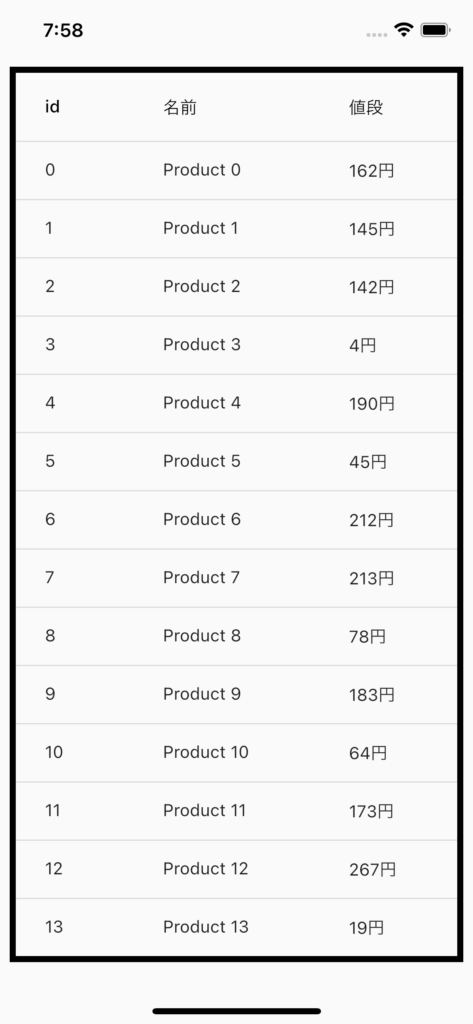The height and width of the screenshot is (1024, 473).
Task: Click the id cell showing 10
Action: click(x=54, y=752)
